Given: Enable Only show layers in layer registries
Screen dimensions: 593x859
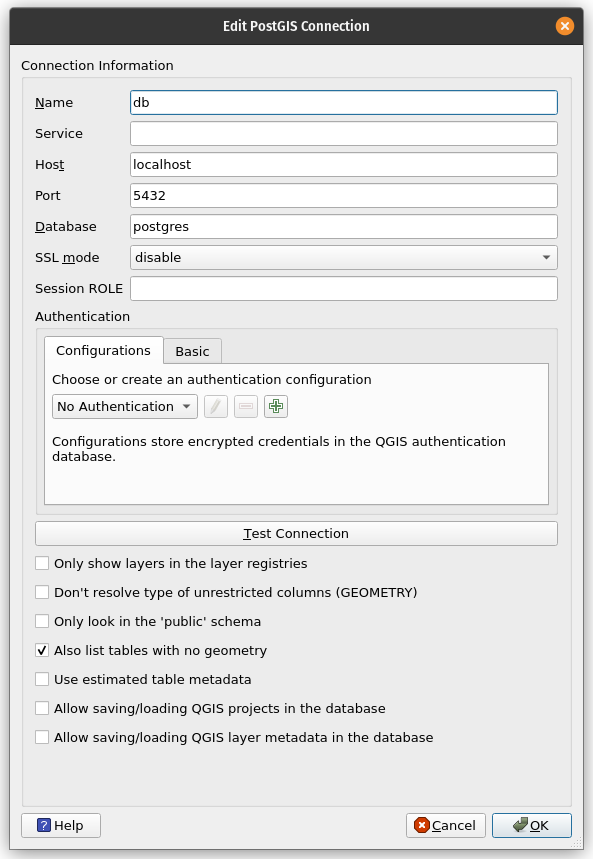Looking at the screenshot, I should pos(42,563).
